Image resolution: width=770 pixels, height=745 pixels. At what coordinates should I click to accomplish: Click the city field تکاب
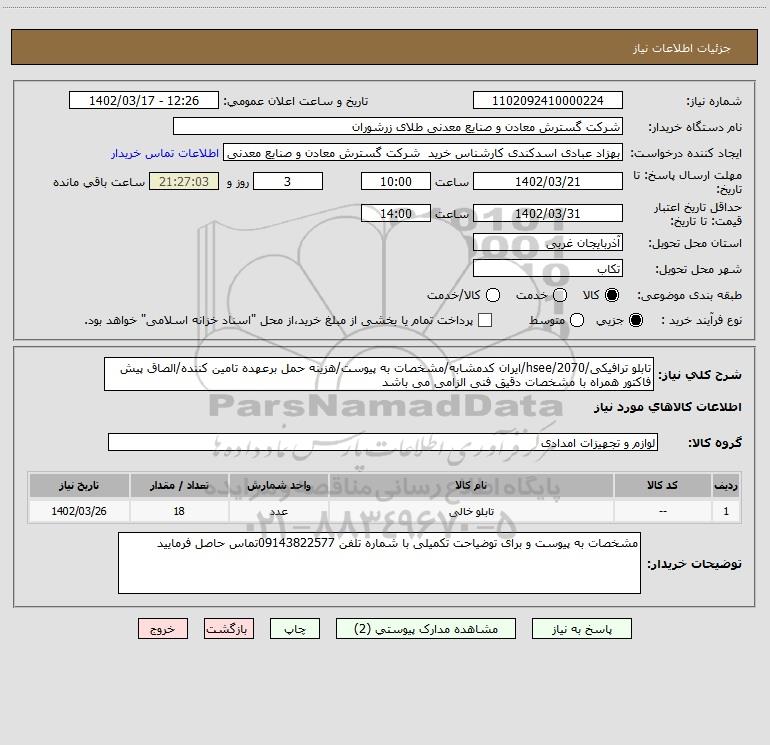click(x=548, y=269)
